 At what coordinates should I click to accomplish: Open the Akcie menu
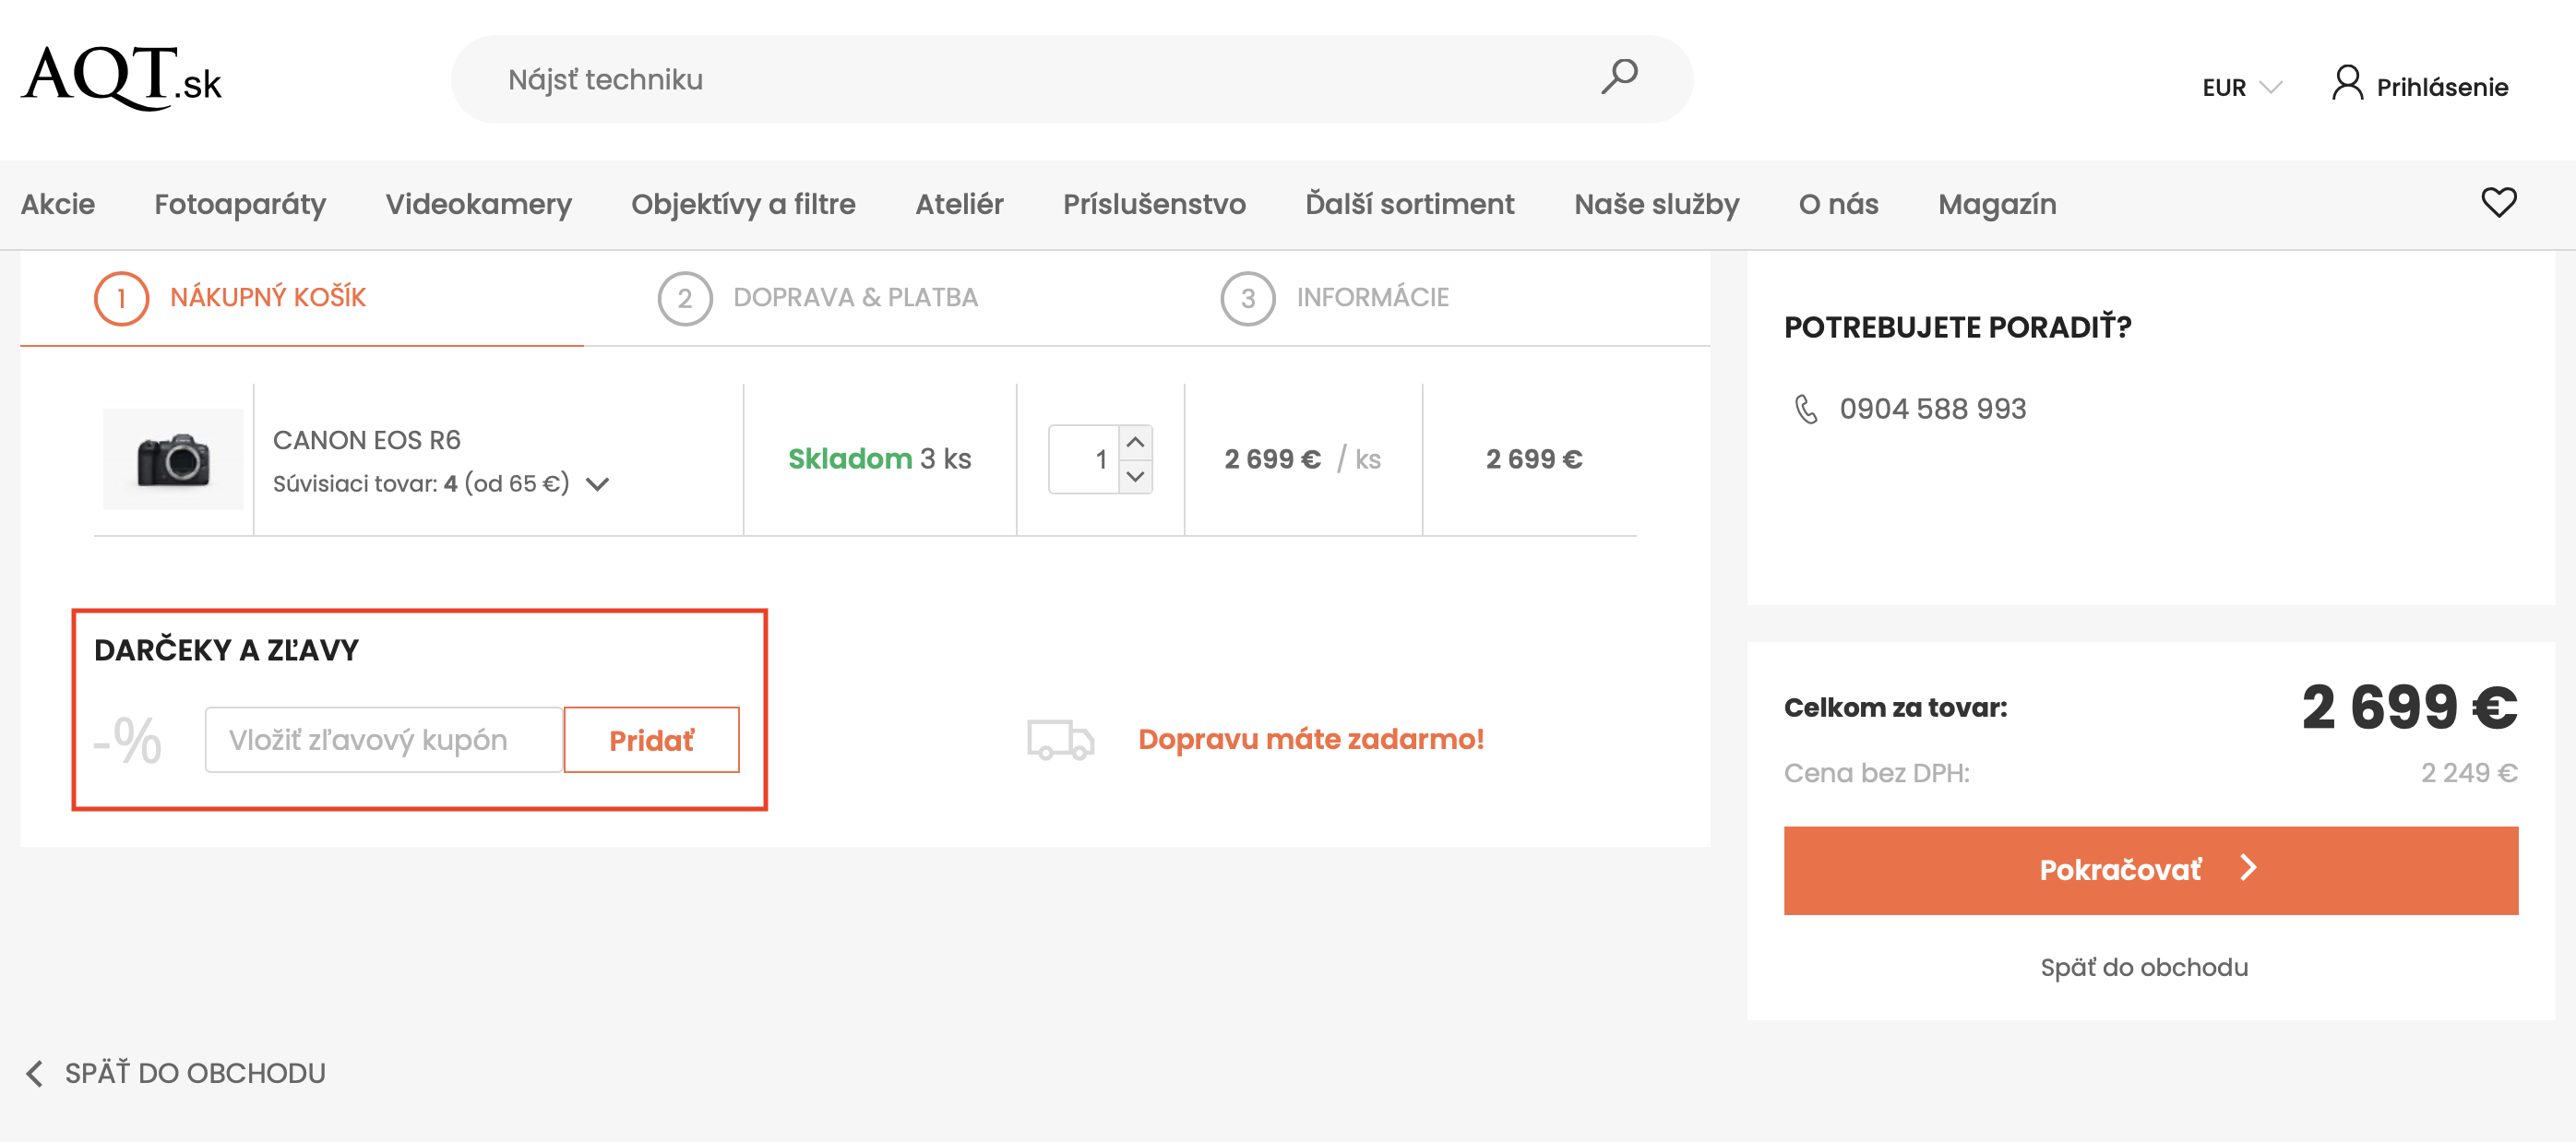(x=58, y=204)
